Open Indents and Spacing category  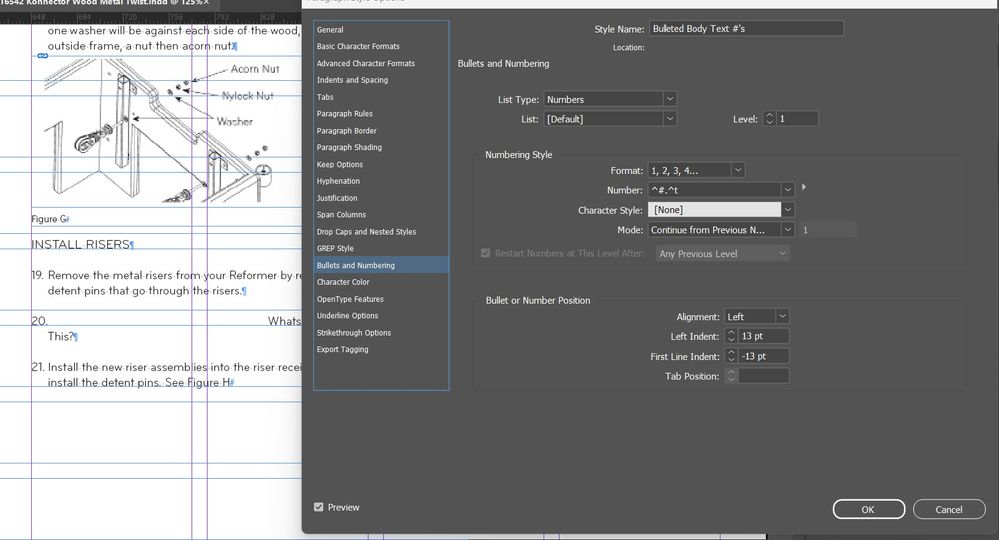coord(381,80)
